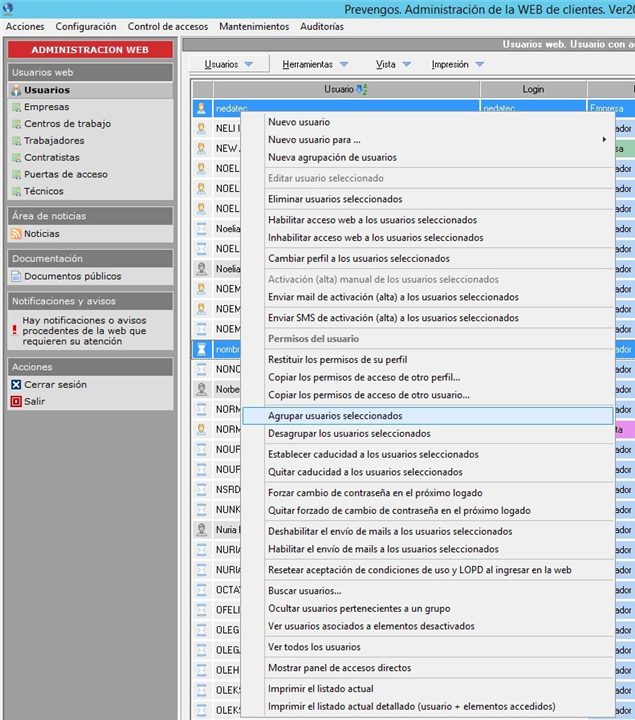The height and width of the screenshot is (720, 635).
Task: Click the A-Z sort icon in Usuario column header
Action: (x=362, y=90)
